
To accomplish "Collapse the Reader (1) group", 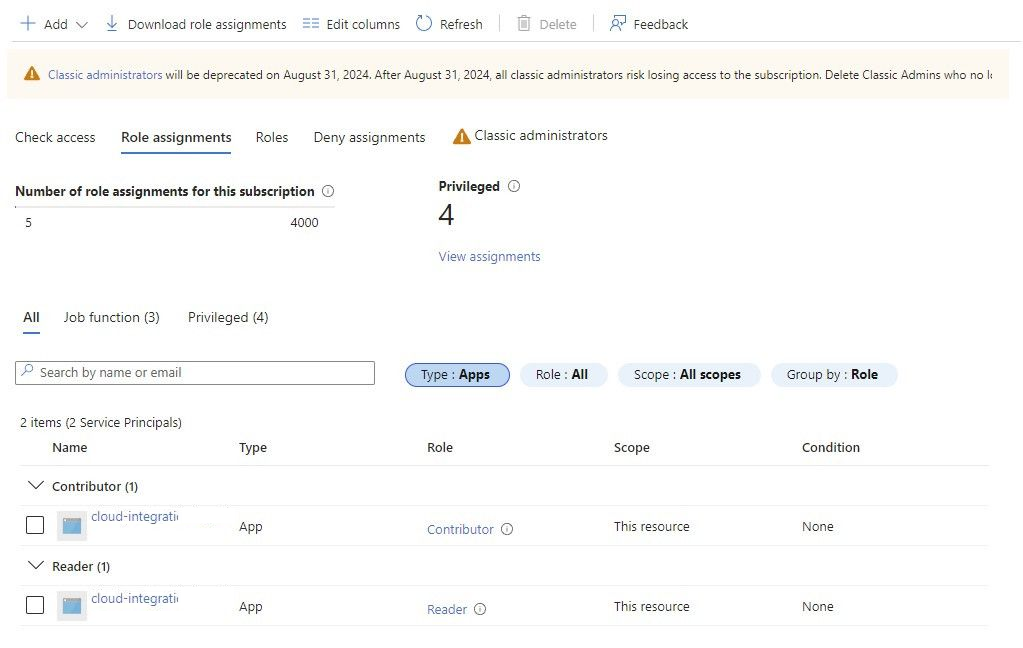I will (x=37, y=566).
